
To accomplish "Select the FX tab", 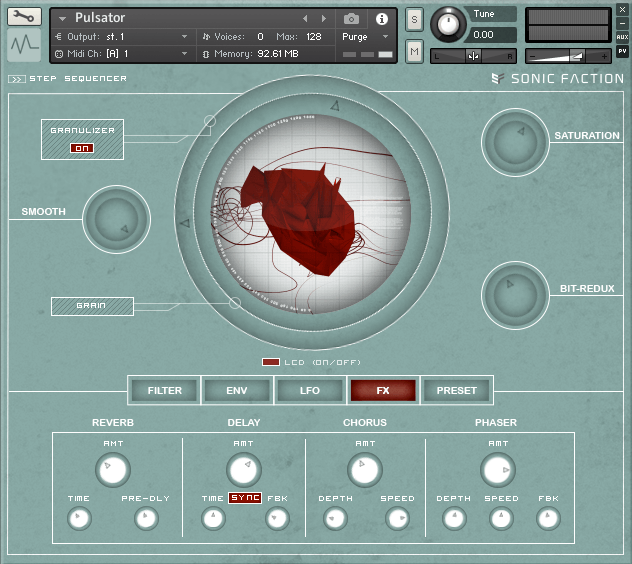I will 383,390.
